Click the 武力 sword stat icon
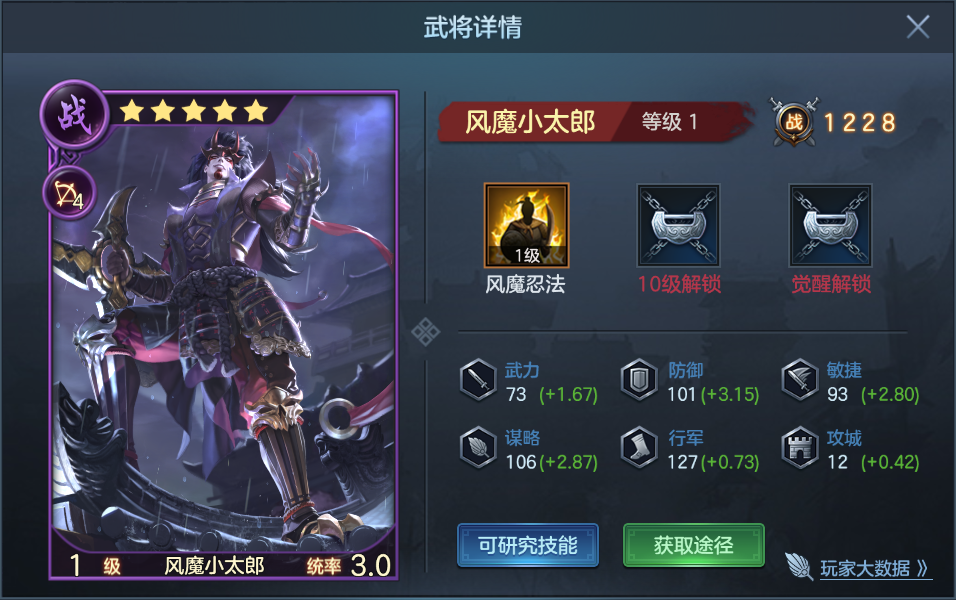Screen dimensions: 956x600 click(479, 380)
